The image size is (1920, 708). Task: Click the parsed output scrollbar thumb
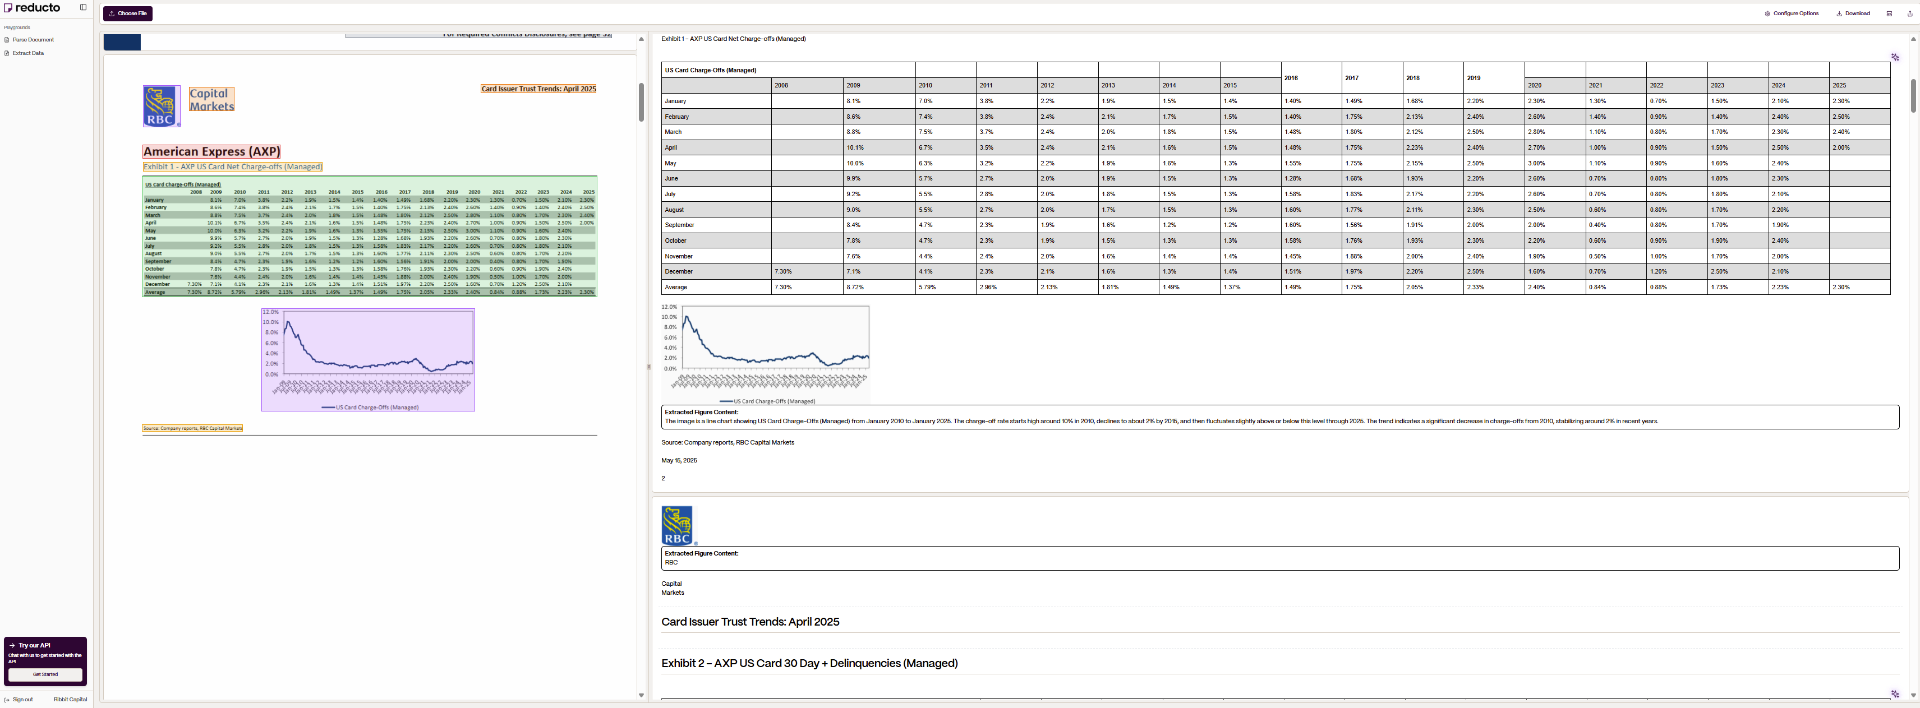(x=1913, y=95)
